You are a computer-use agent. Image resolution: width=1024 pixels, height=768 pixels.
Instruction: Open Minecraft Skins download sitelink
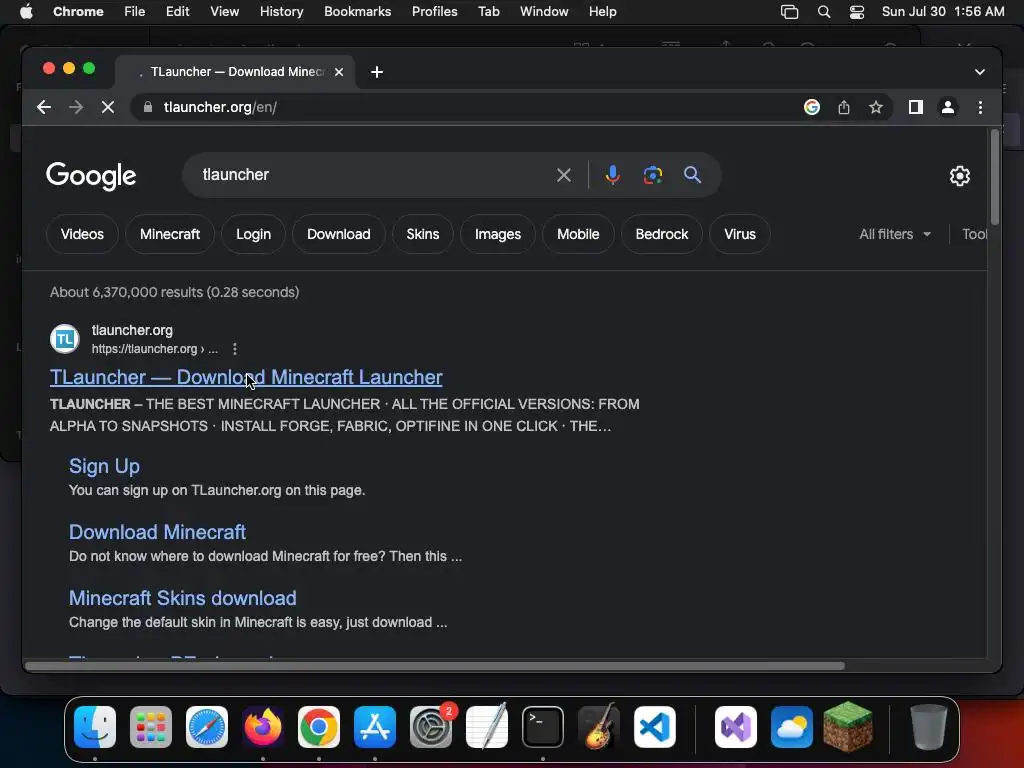(x=183, y=598)
